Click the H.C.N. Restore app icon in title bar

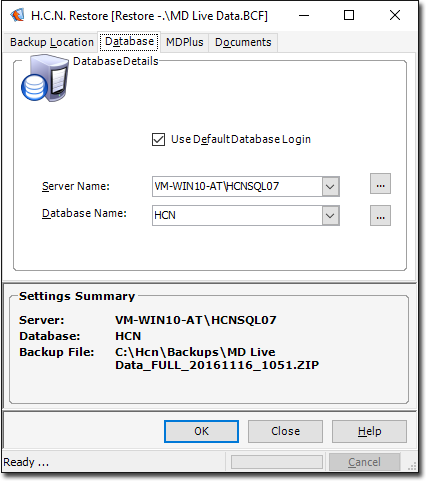point(17,15)
